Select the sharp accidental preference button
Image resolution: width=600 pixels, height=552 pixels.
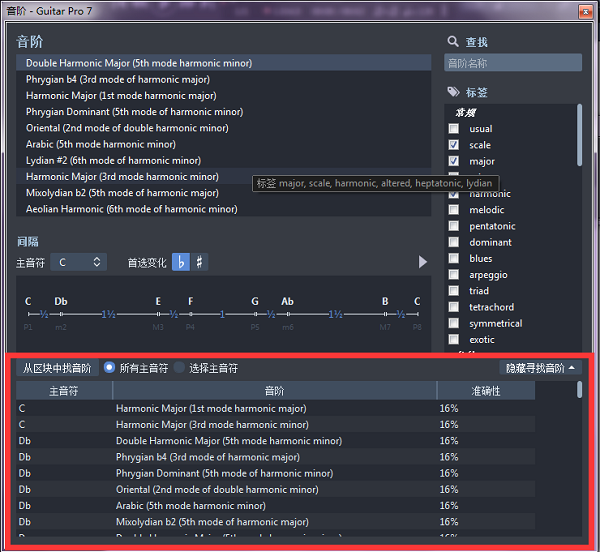click(200, 262)
